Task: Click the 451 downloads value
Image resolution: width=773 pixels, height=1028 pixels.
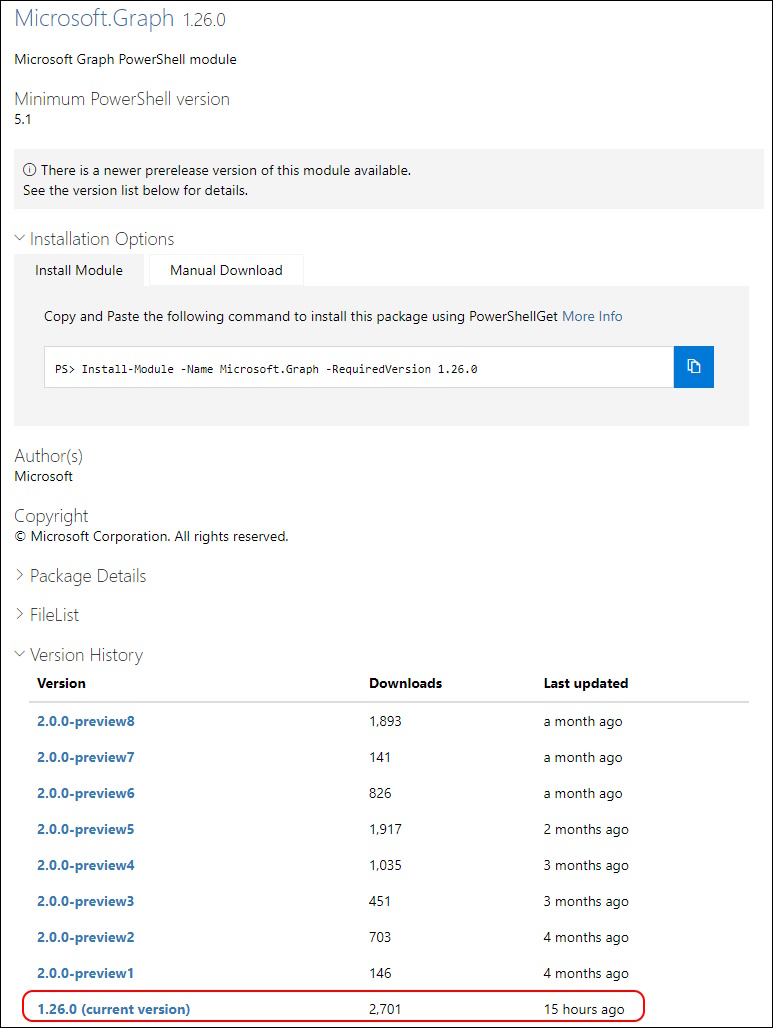Action: point(380,901)
